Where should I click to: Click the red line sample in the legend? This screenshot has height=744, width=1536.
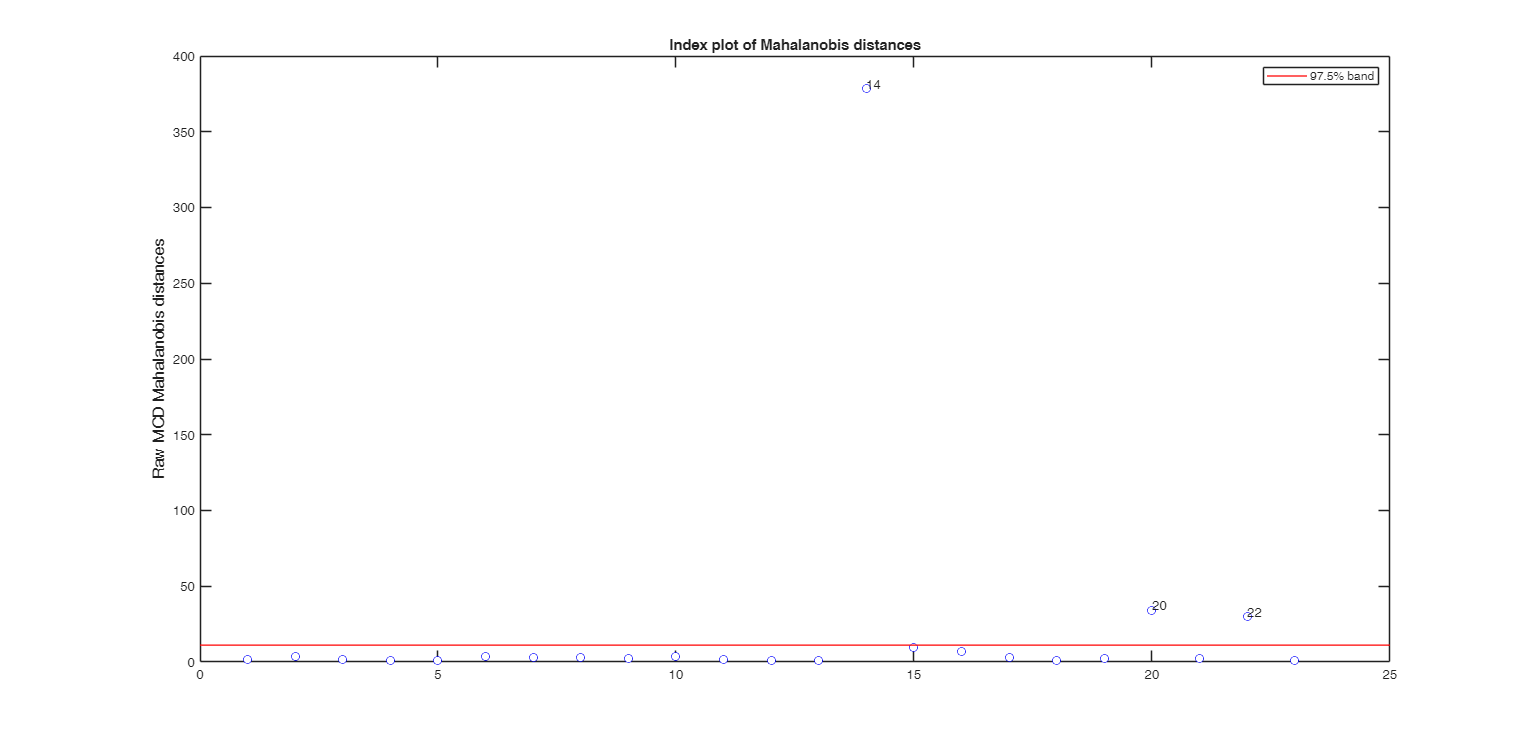pyautogui.click(x=1287, y=75)
